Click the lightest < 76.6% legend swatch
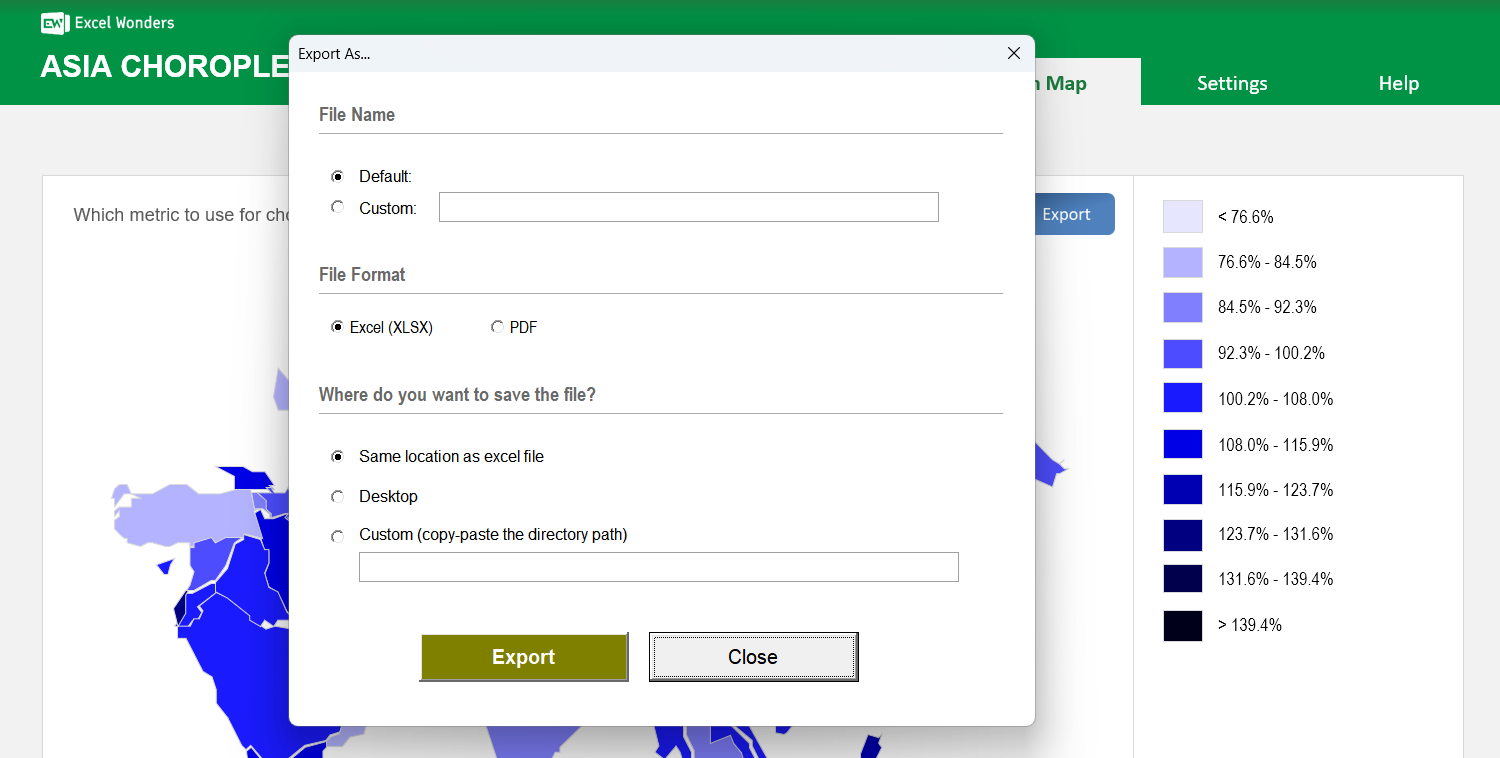 pos(1182,217)
